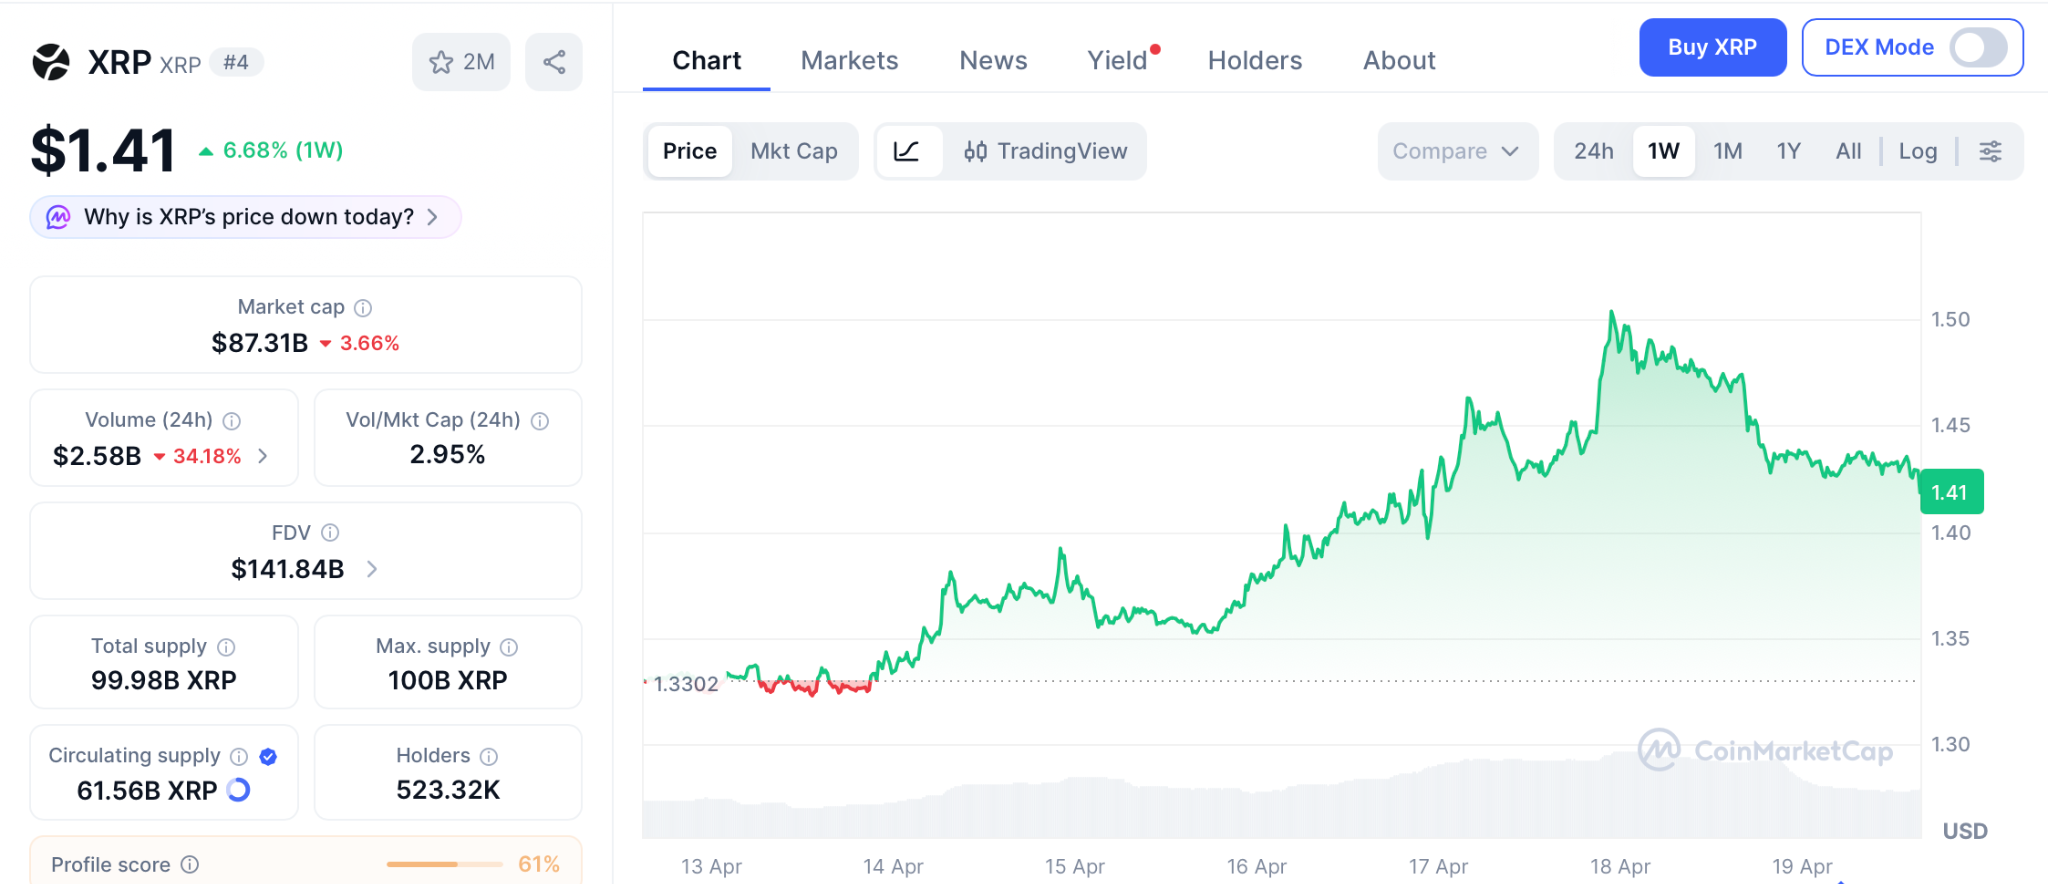Open 'Why is XRP's price down today?'
The height and width of the screenshot is (884, 2048).
pyautogui.click(x=246, y=217)
